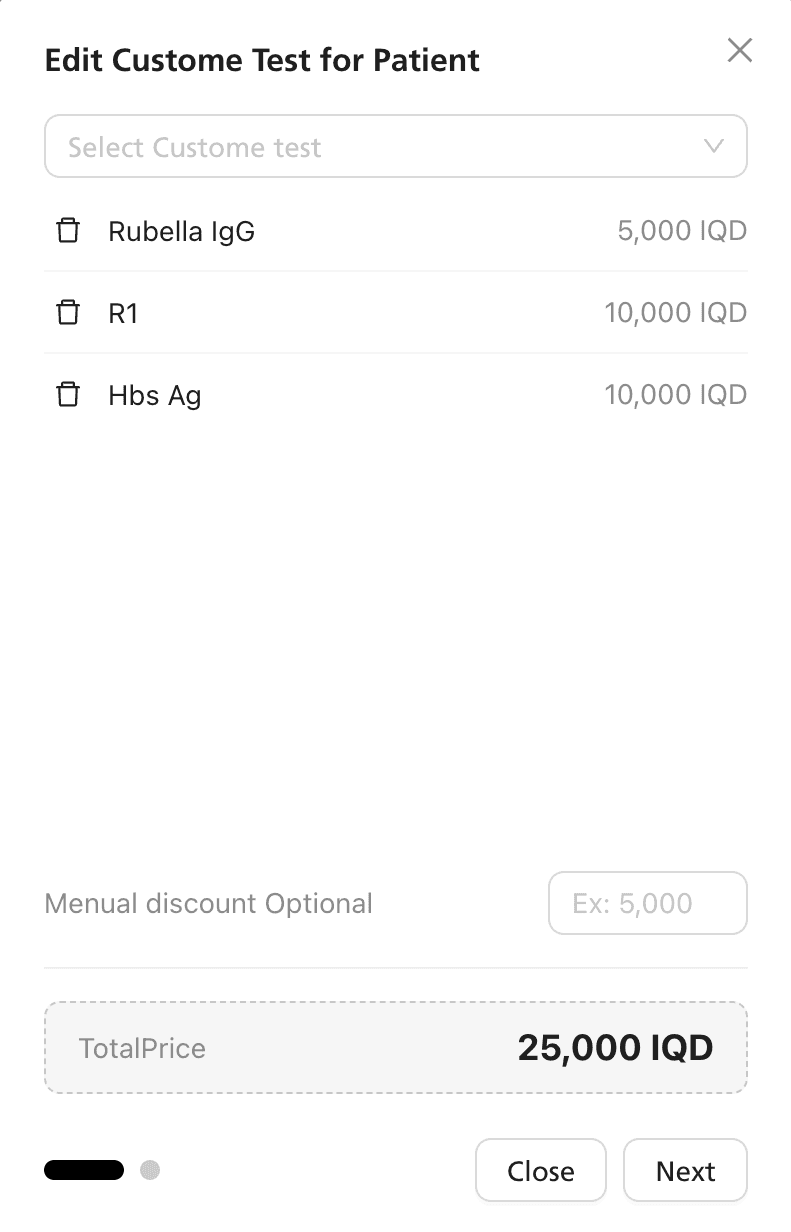Remove the R1 test with trash icon

[68, 313]
